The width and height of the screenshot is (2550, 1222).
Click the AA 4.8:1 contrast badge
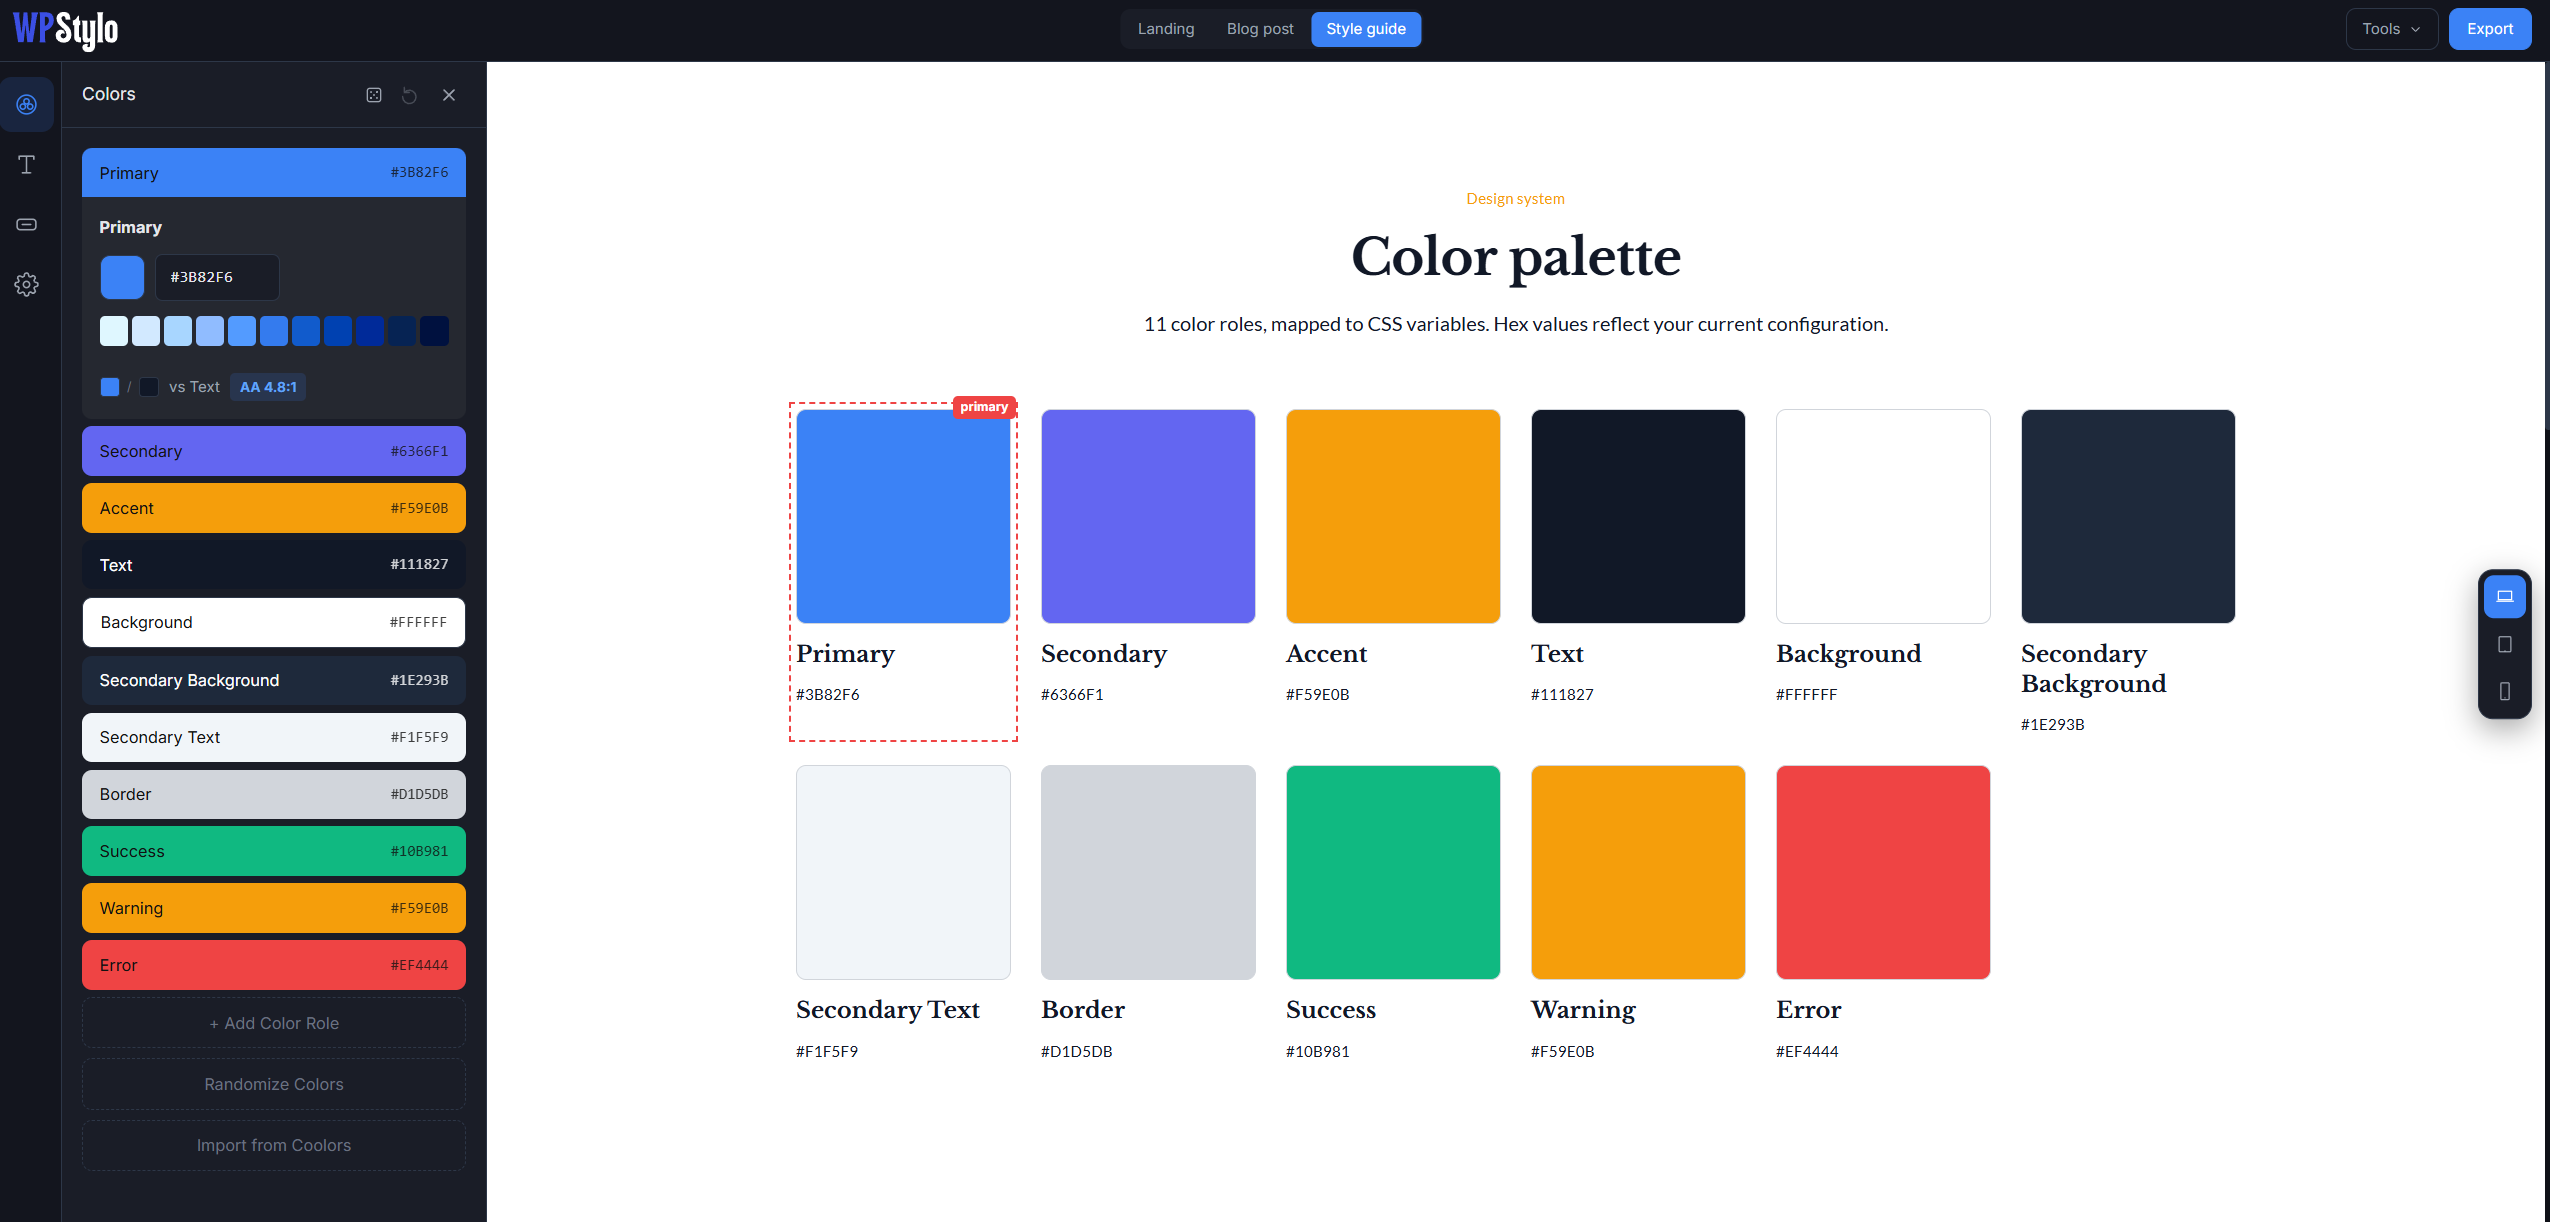(x=268, y=387)
